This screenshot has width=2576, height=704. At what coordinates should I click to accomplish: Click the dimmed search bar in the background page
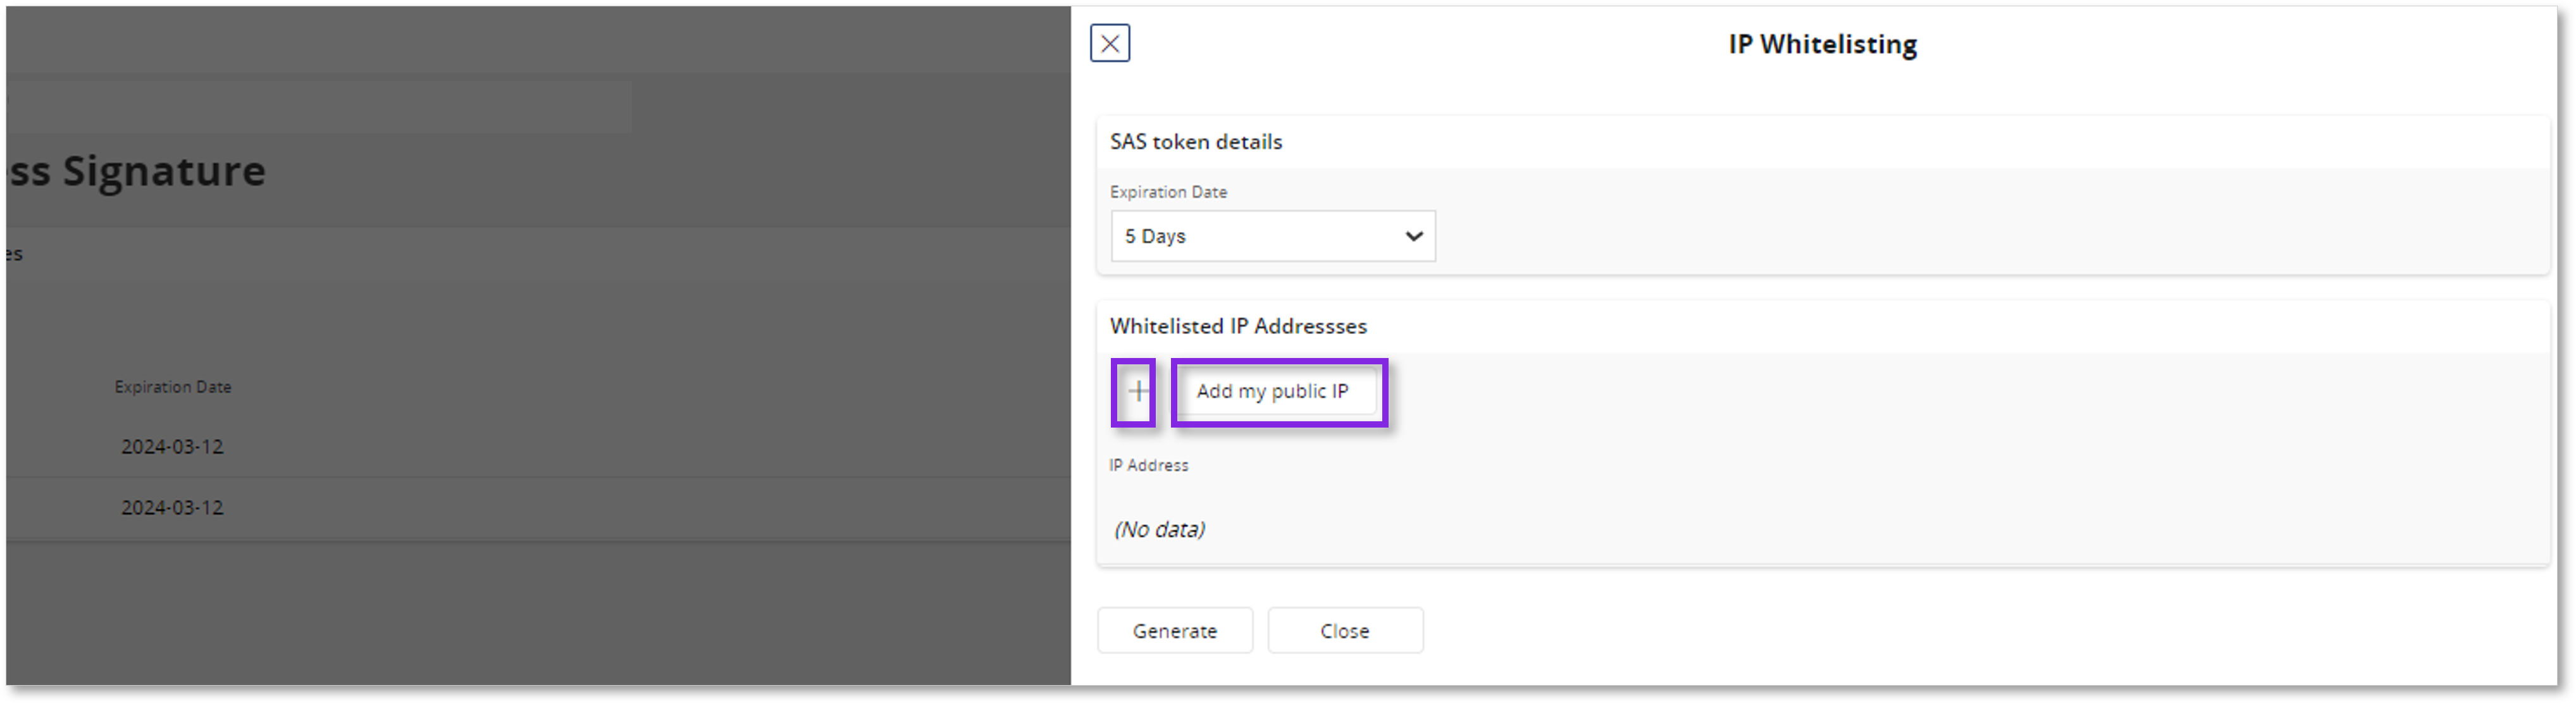318,109
